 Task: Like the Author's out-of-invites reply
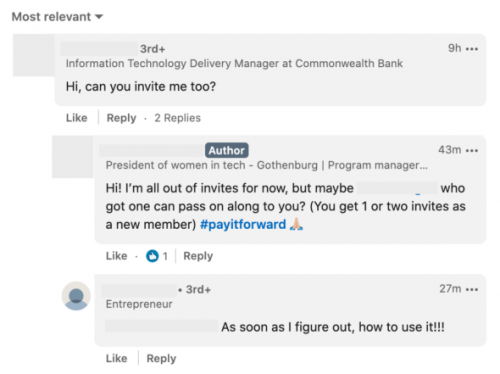(116, 256)
